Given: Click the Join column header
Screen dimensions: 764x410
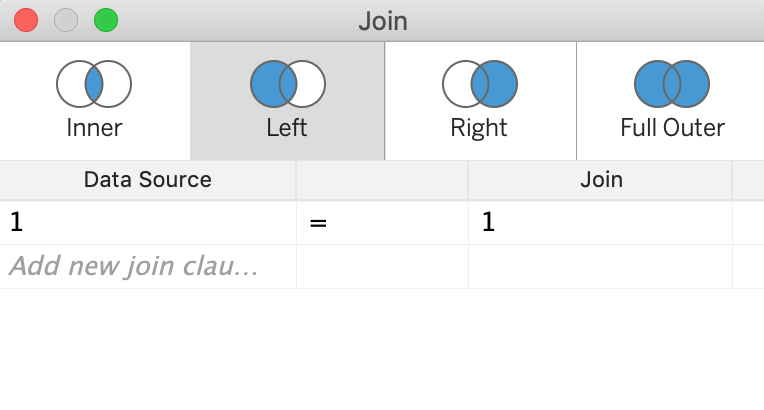Looking at the screenshot, I should [x=600, y=180].
